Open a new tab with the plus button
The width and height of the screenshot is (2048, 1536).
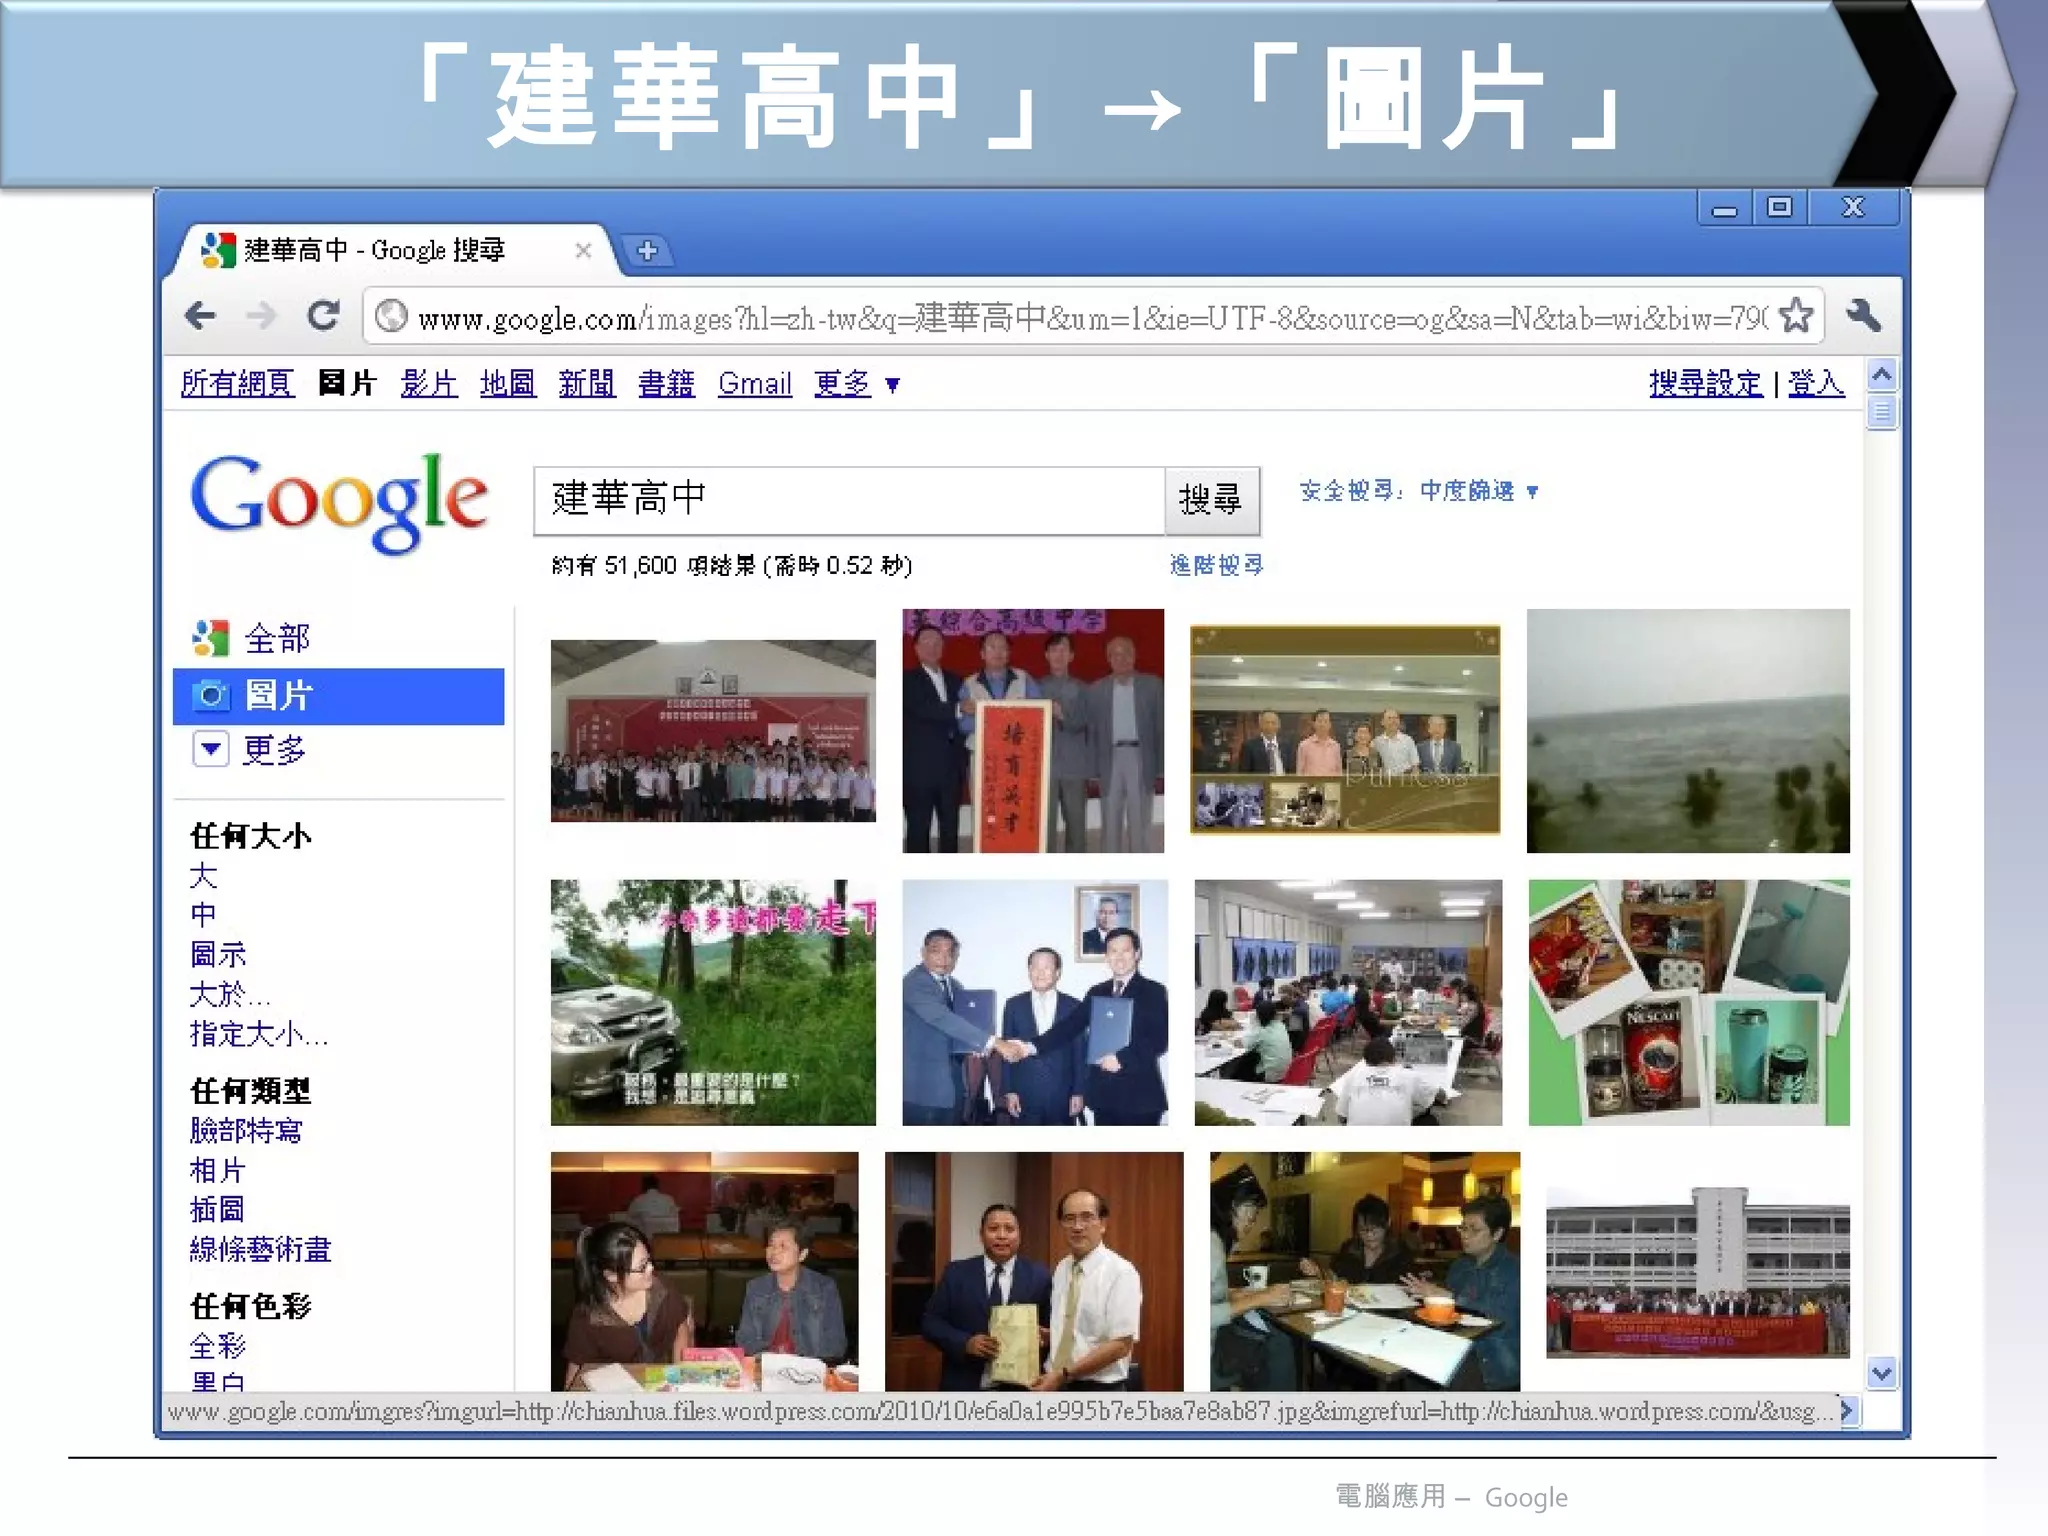[647, 250]
